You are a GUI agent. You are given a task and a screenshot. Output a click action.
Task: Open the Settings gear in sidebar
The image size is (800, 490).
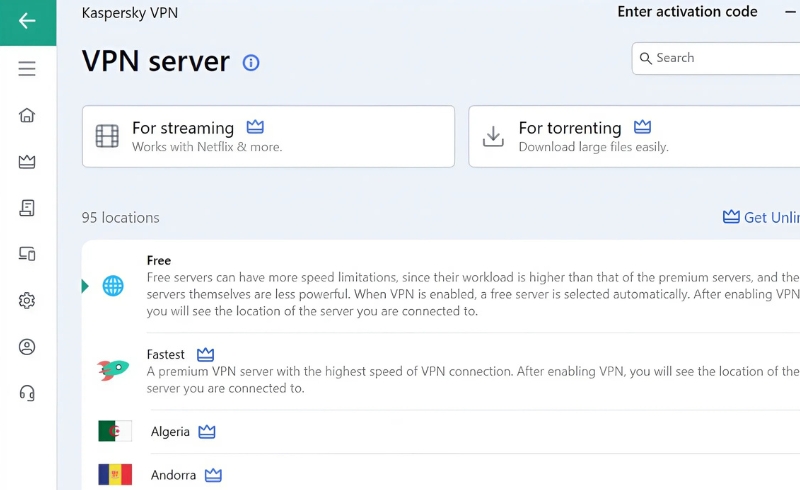point(27,301)
